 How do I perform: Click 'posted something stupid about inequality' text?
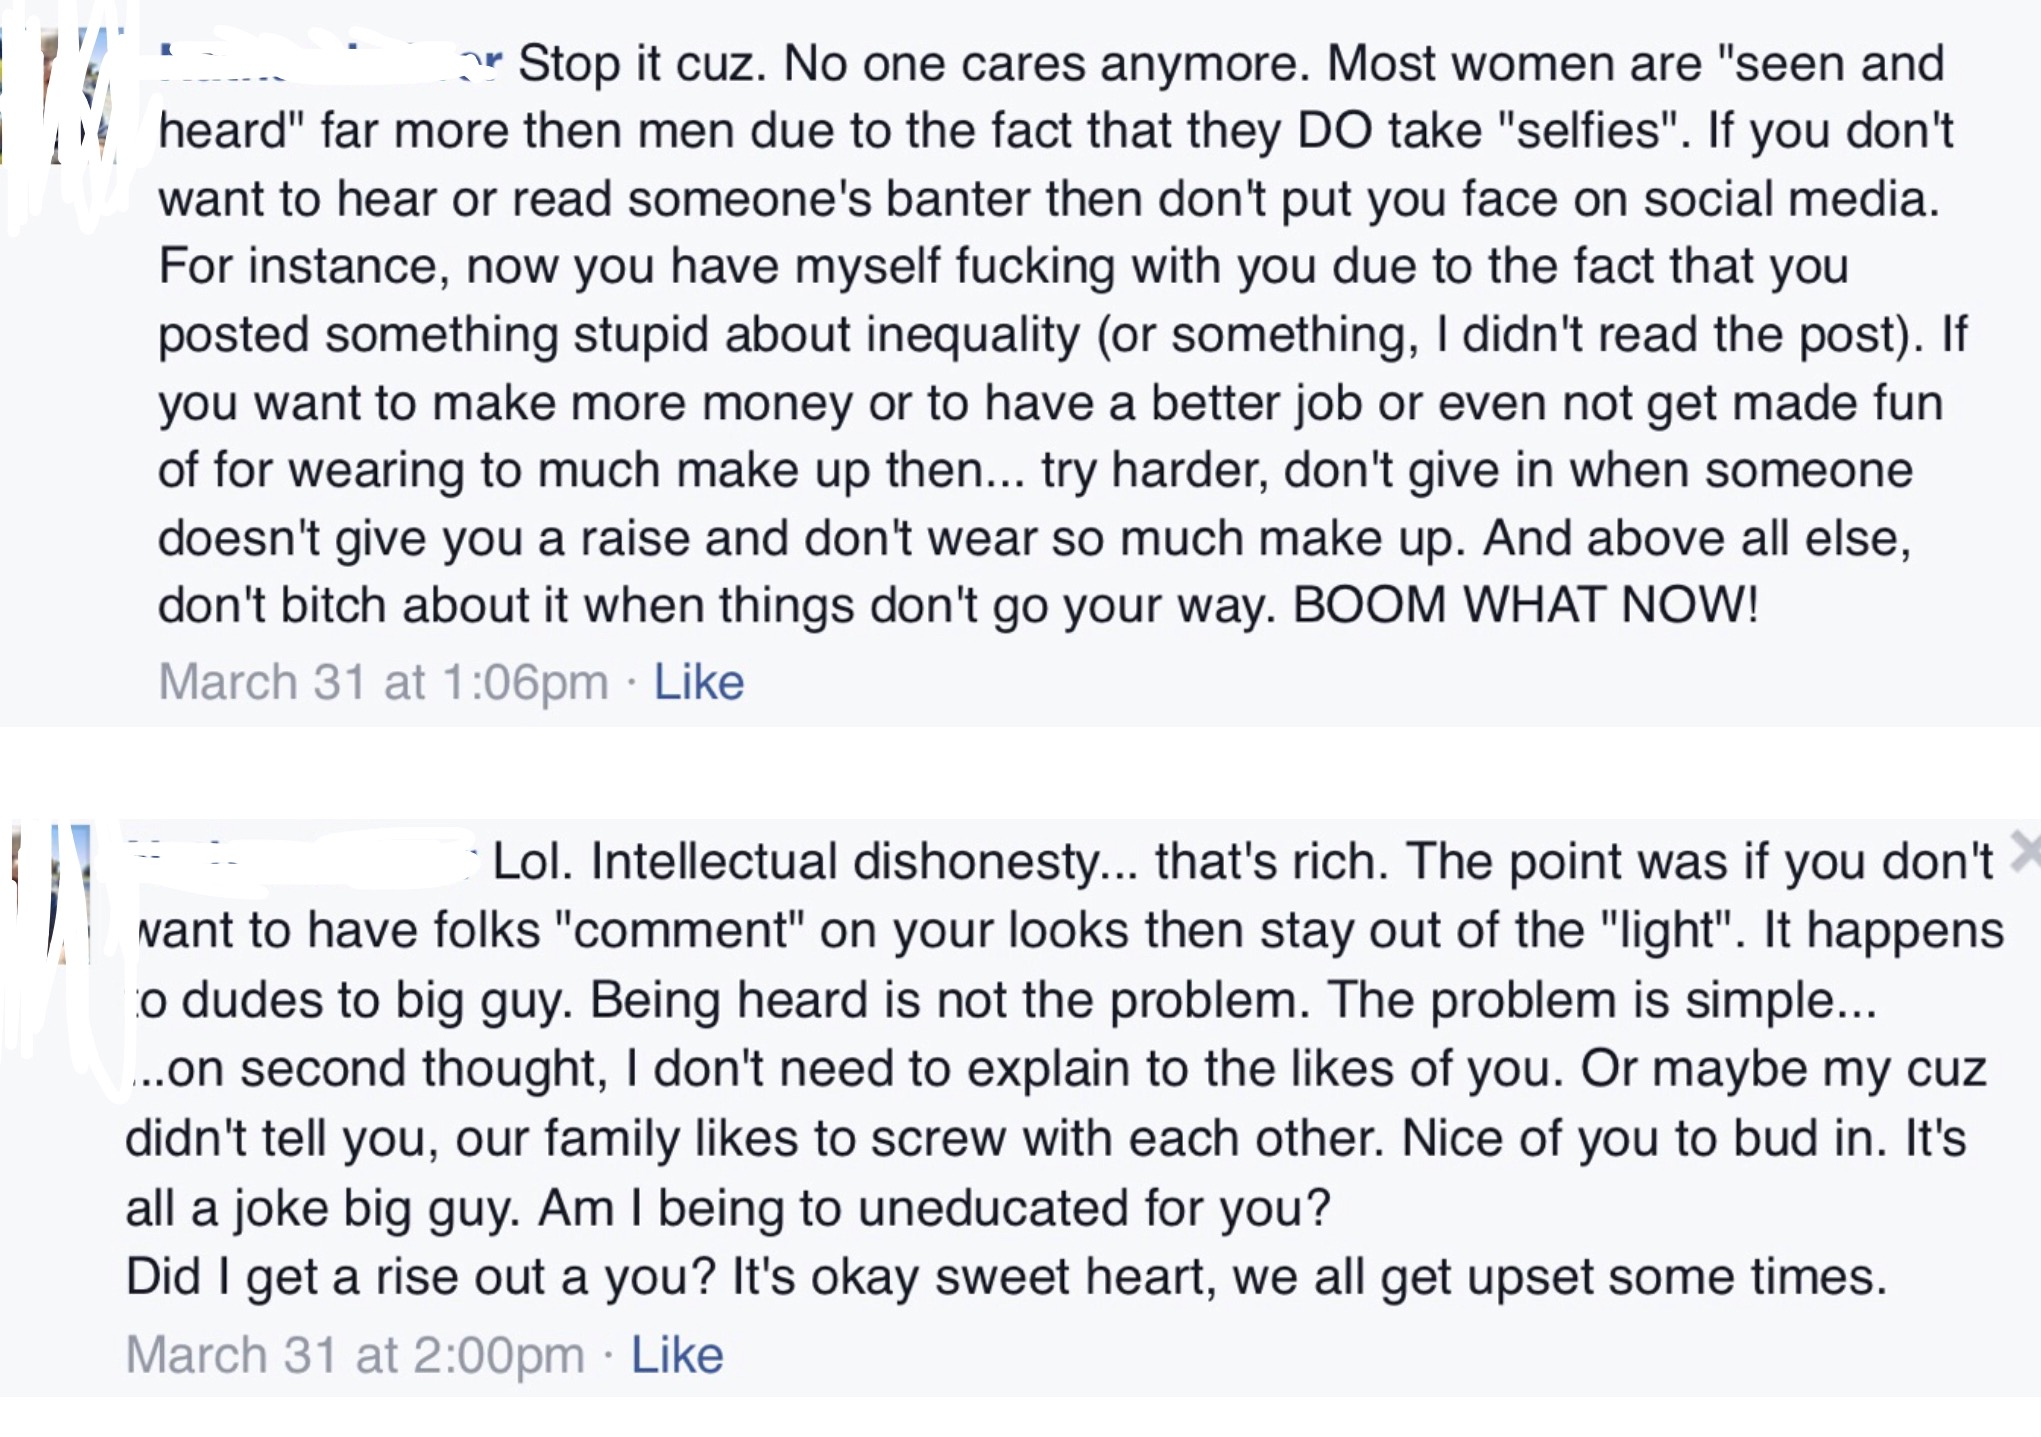[618, 335]
